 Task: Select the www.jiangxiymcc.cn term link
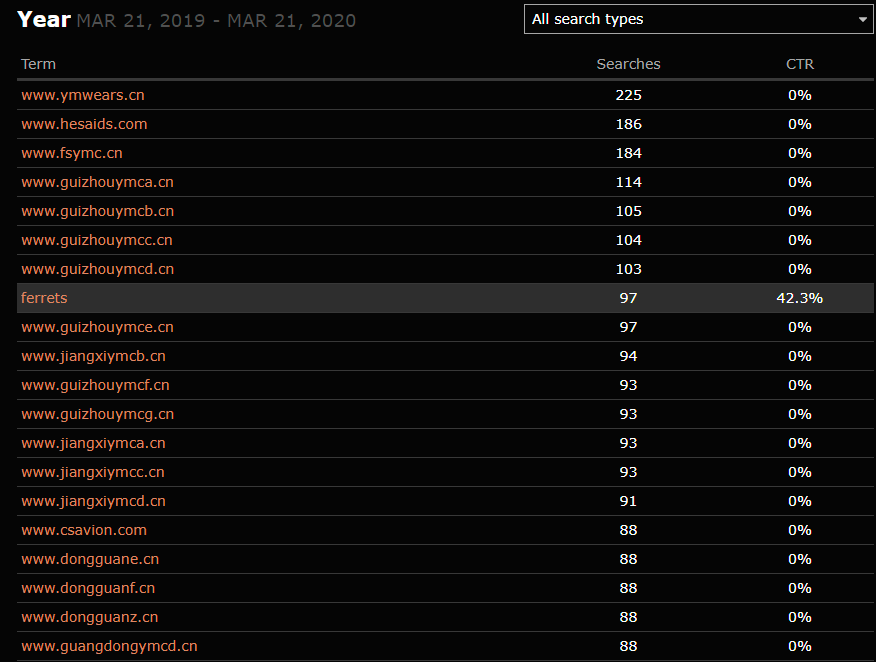(93, 472)
